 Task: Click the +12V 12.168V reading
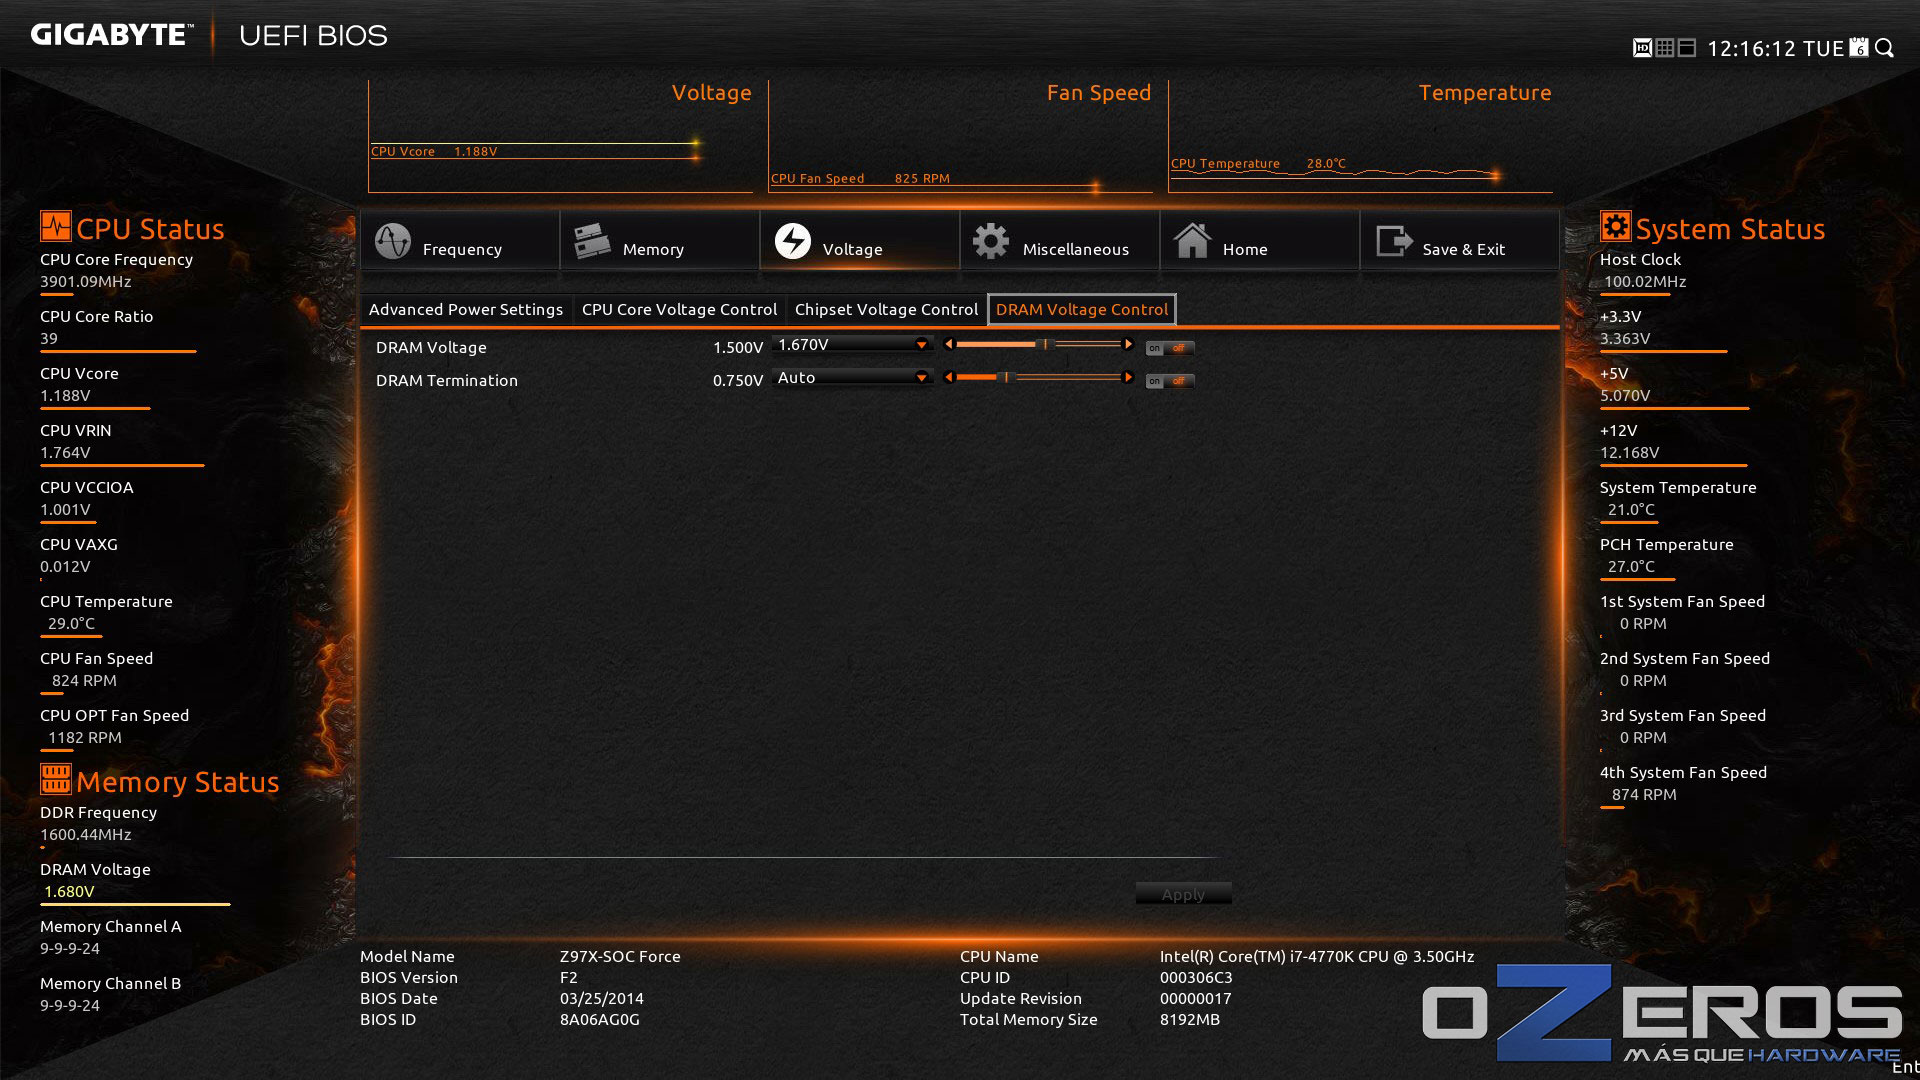point(1630,453)
